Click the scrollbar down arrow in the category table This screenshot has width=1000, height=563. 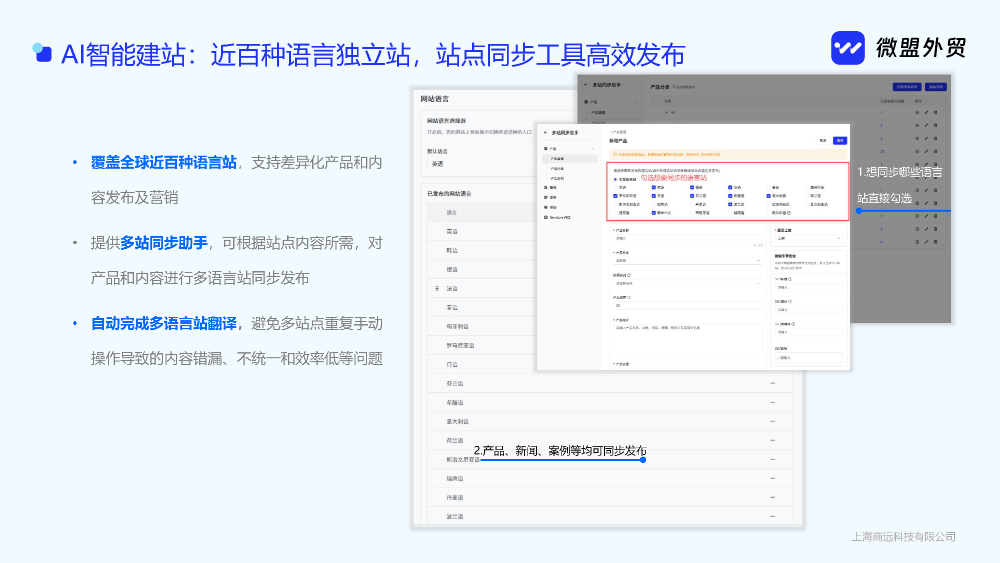(945, 245)
